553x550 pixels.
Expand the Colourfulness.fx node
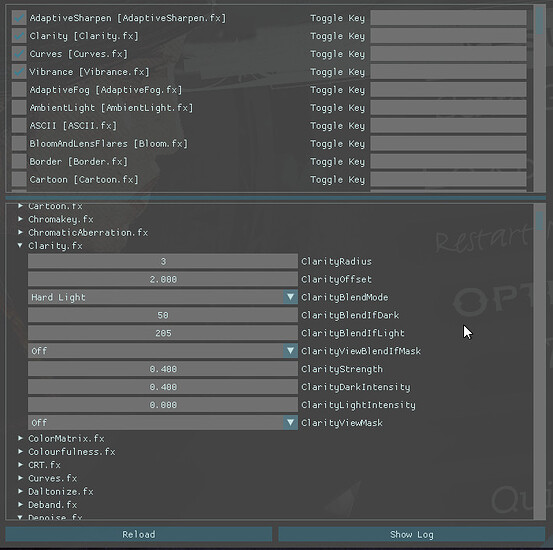pyautogui.click(x=20, y=452)
